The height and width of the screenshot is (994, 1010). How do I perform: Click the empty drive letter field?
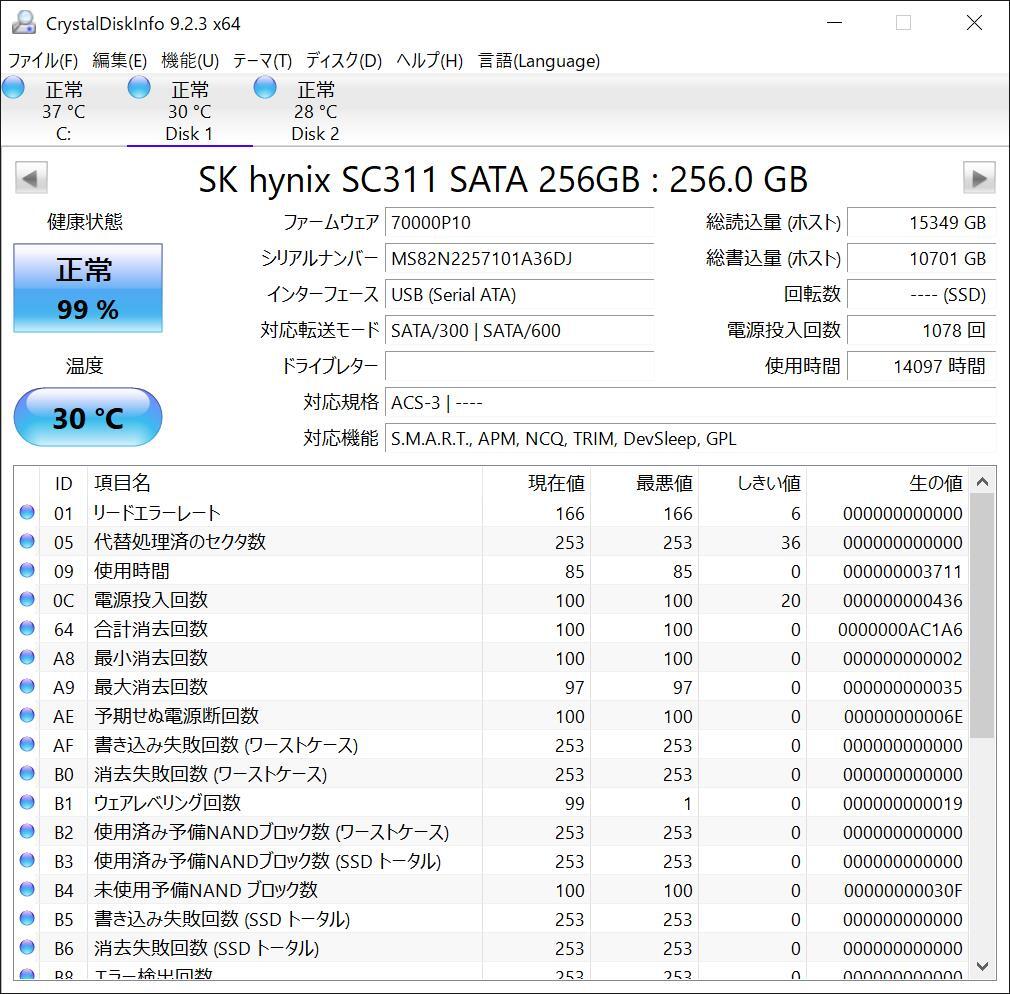coord(519,367)
